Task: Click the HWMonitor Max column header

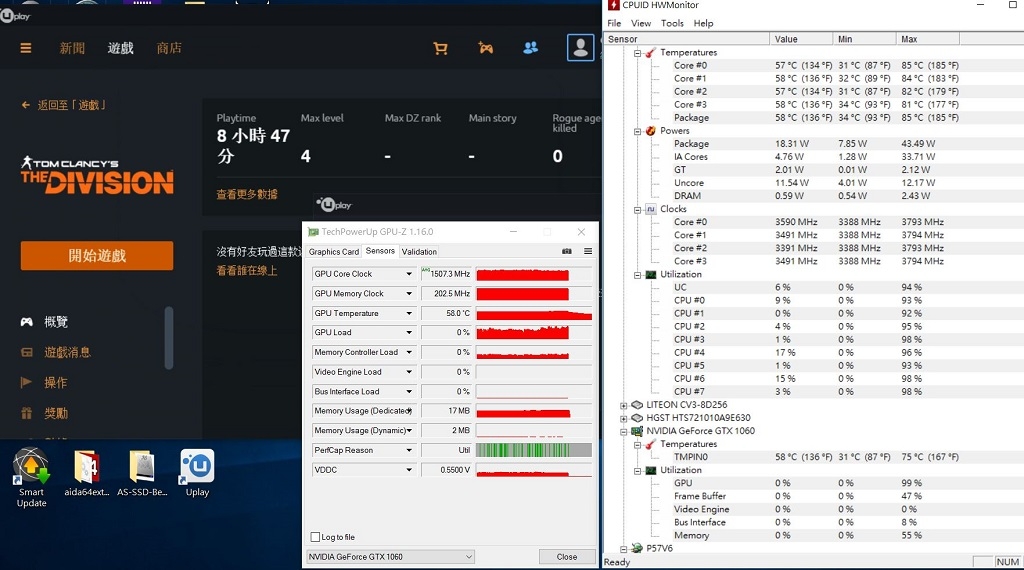Action: pyautogui.click(x=927, y=39)
